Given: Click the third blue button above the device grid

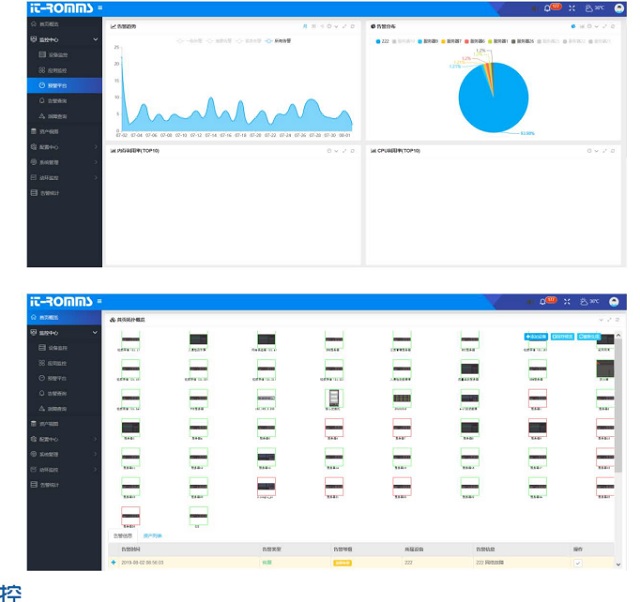Looking at the screenshot, I should coord(589,337).
